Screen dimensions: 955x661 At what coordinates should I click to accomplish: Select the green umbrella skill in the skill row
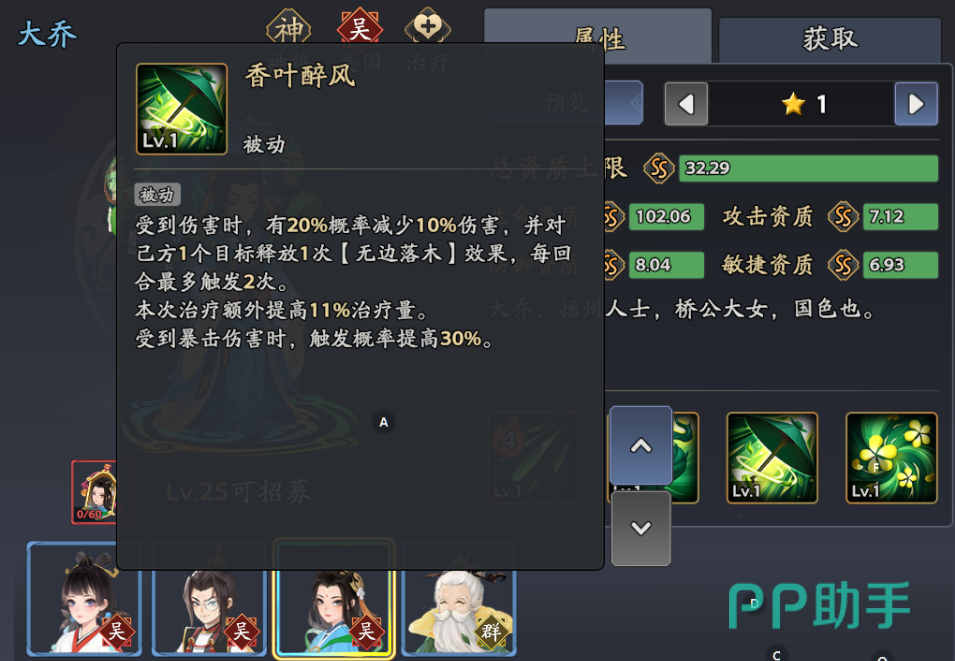pyautogui.click(x=772, y=458)
